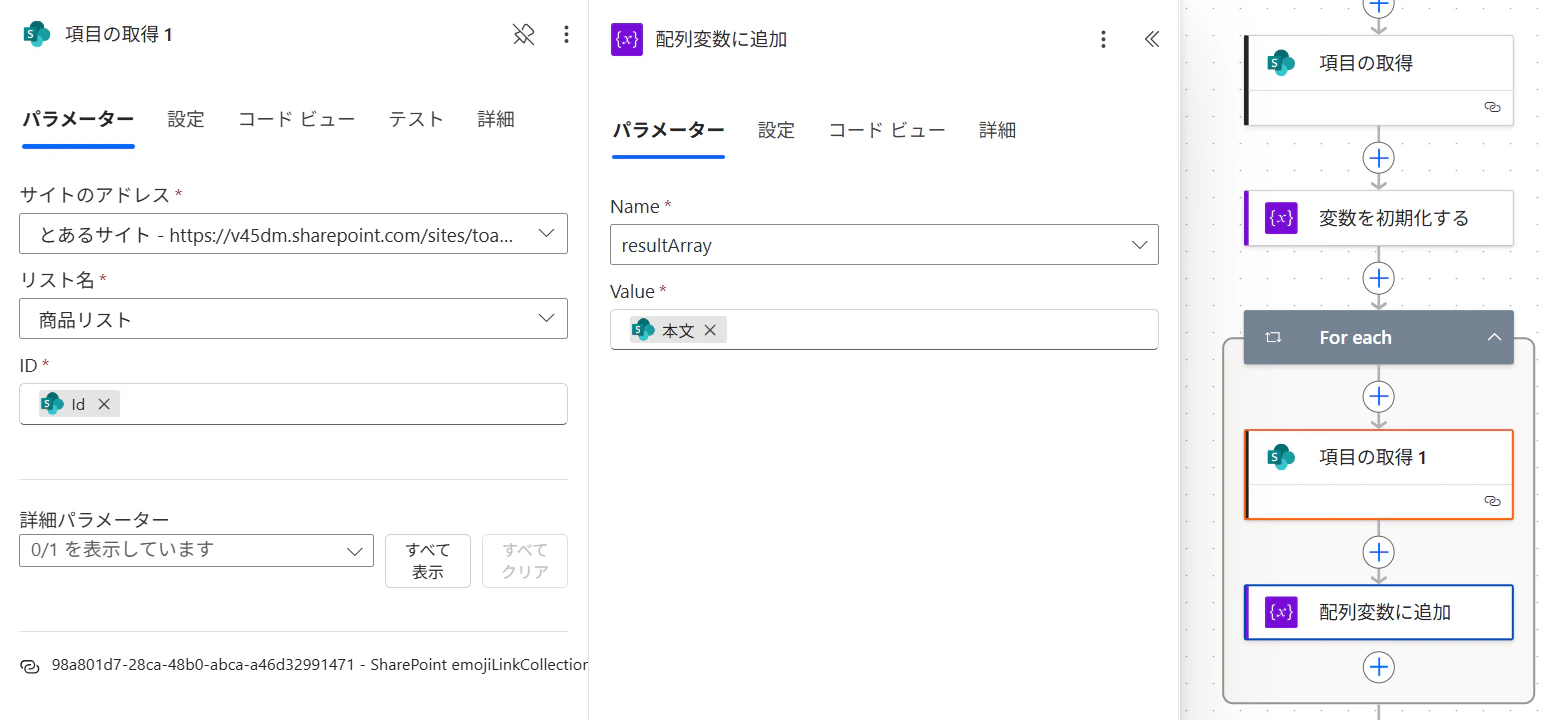Image resolution: width=1562 pixels, height=720 pixels.
Task: Click inside the Value input field
Action: (884, 329)
